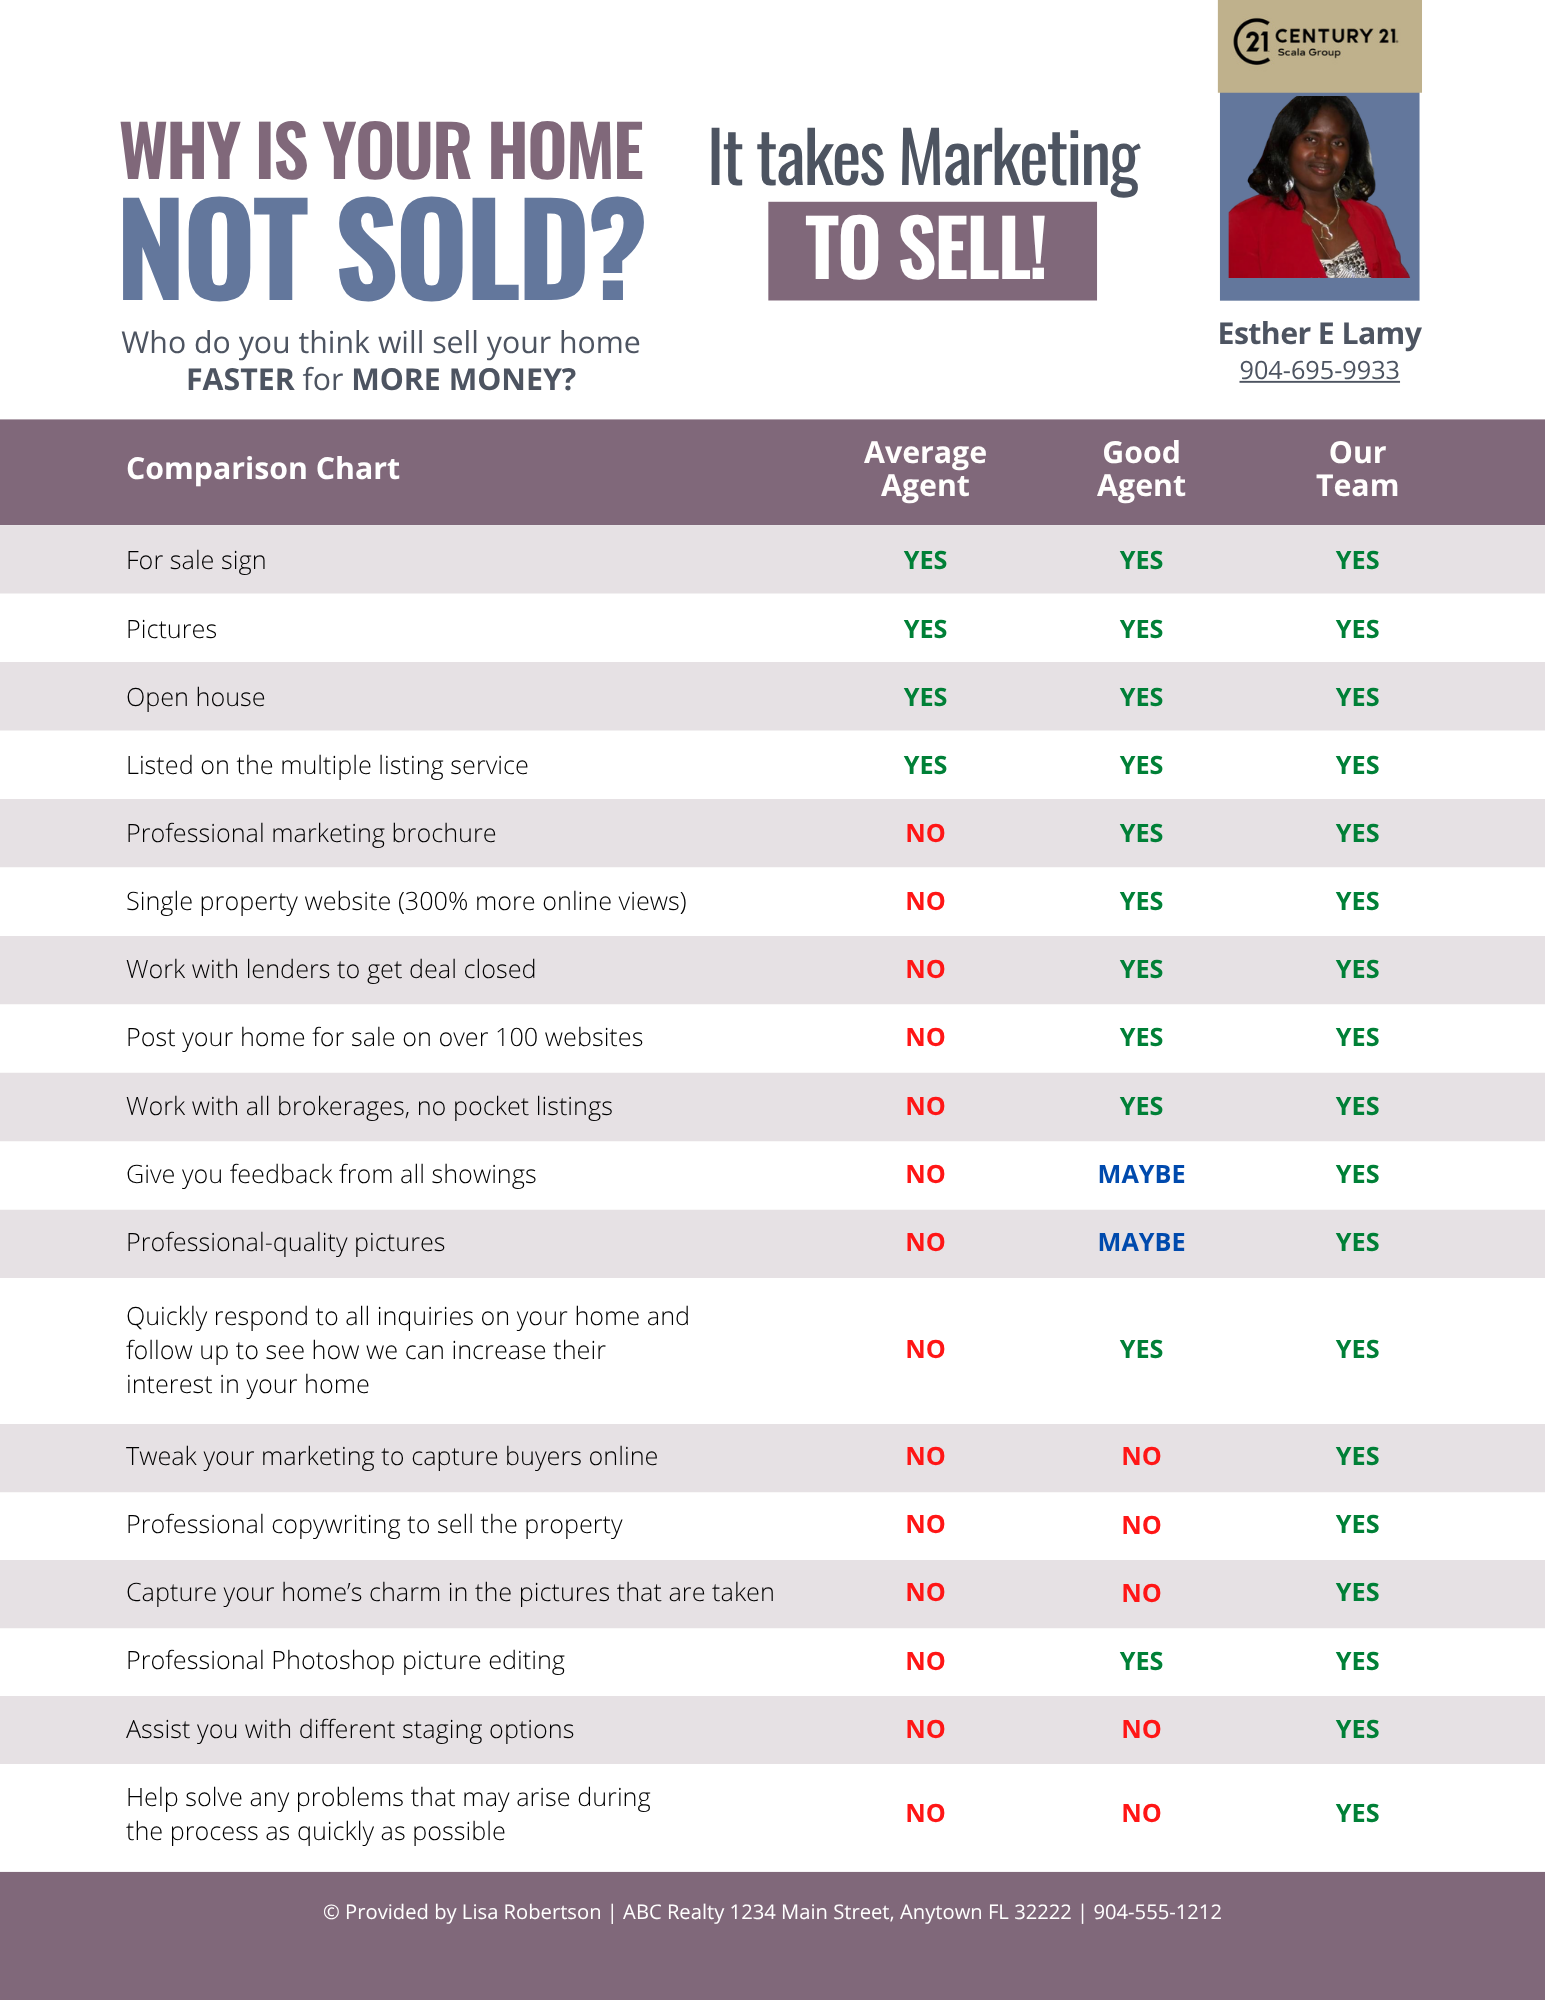Click the Esther E Lamy name text
The image size is (1545, 2000).
click(1319, 333)
